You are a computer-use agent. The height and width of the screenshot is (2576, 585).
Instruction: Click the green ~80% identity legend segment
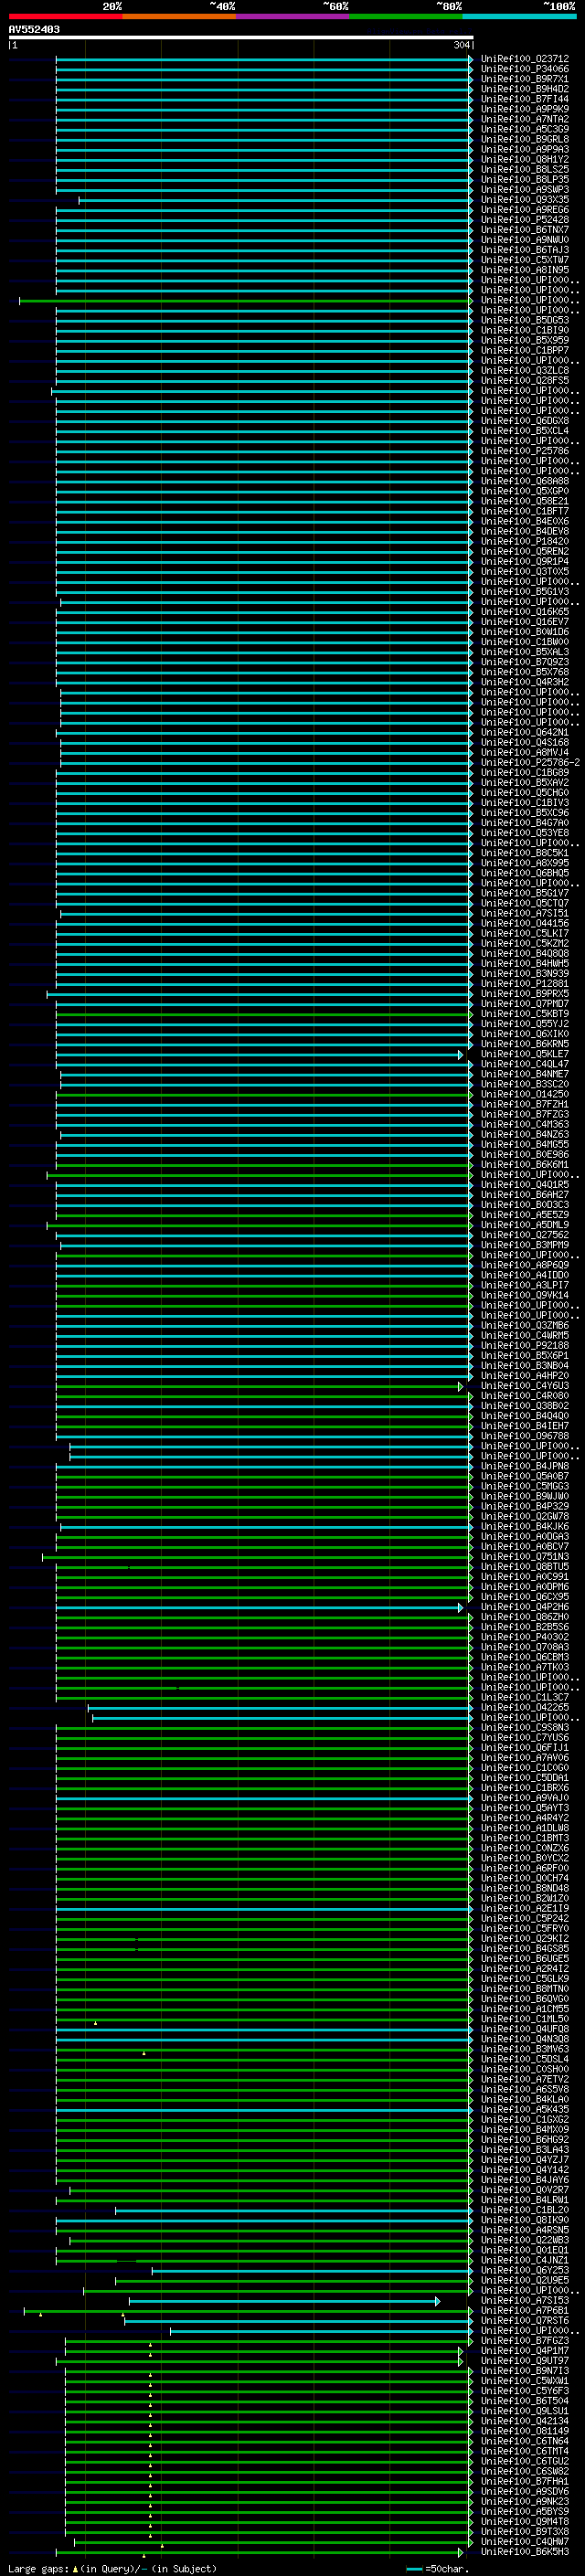(x=406, y=16)
